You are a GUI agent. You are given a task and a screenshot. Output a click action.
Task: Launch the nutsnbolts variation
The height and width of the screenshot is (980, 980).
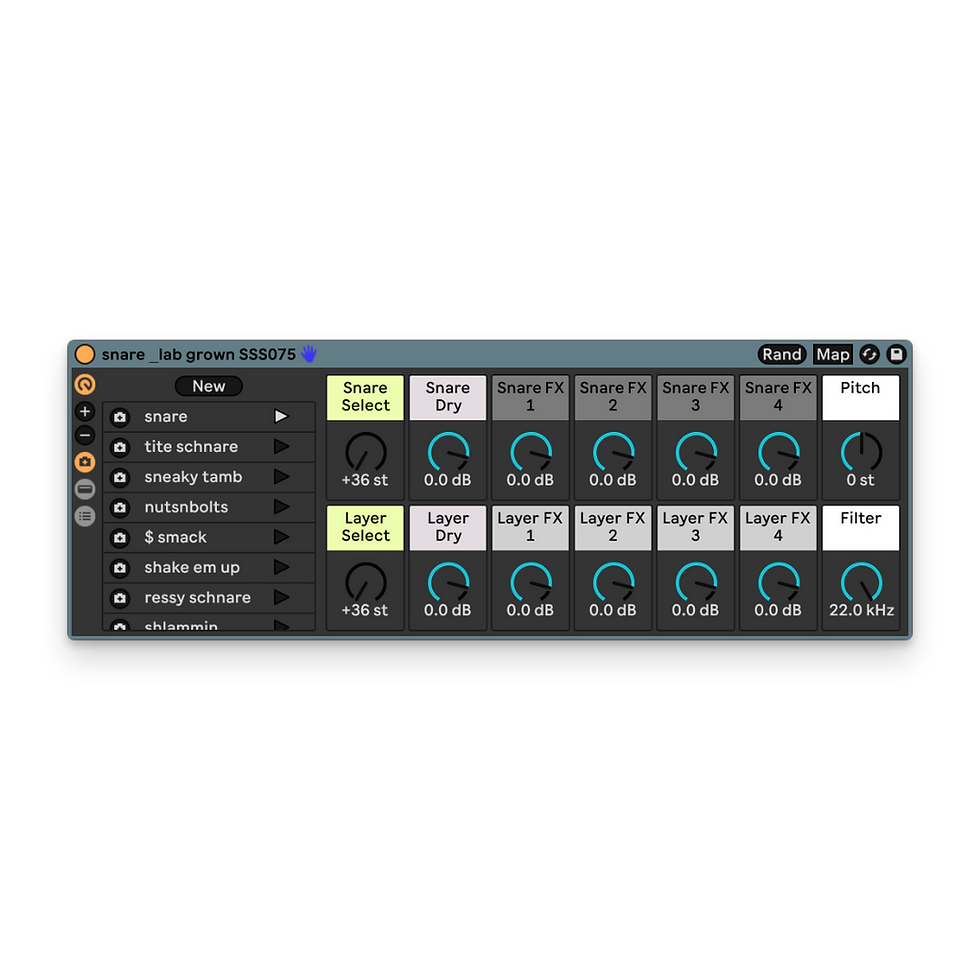pyautogui.click(x=281, y=507)
